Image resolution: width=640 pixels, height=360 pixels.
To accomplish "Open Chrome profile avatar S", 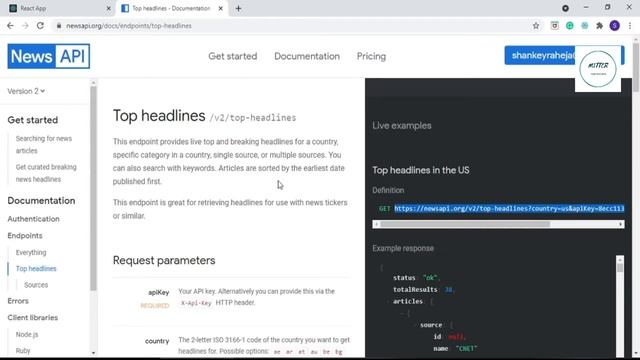I will 615,26.
